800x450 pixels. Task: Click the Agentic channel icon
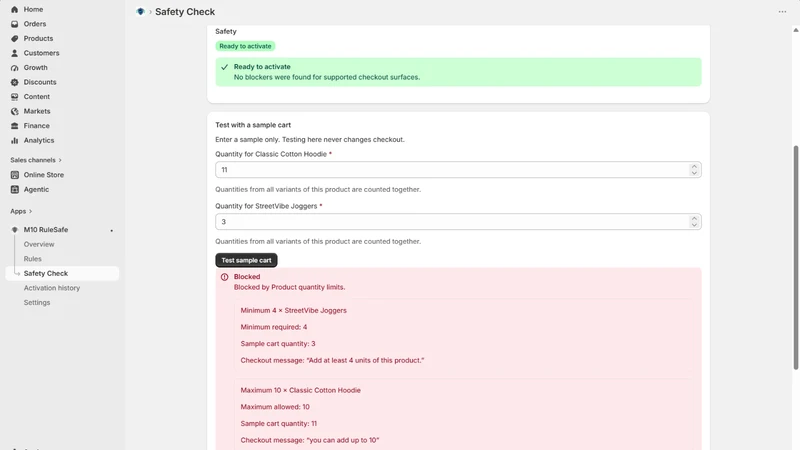(14, 189)
